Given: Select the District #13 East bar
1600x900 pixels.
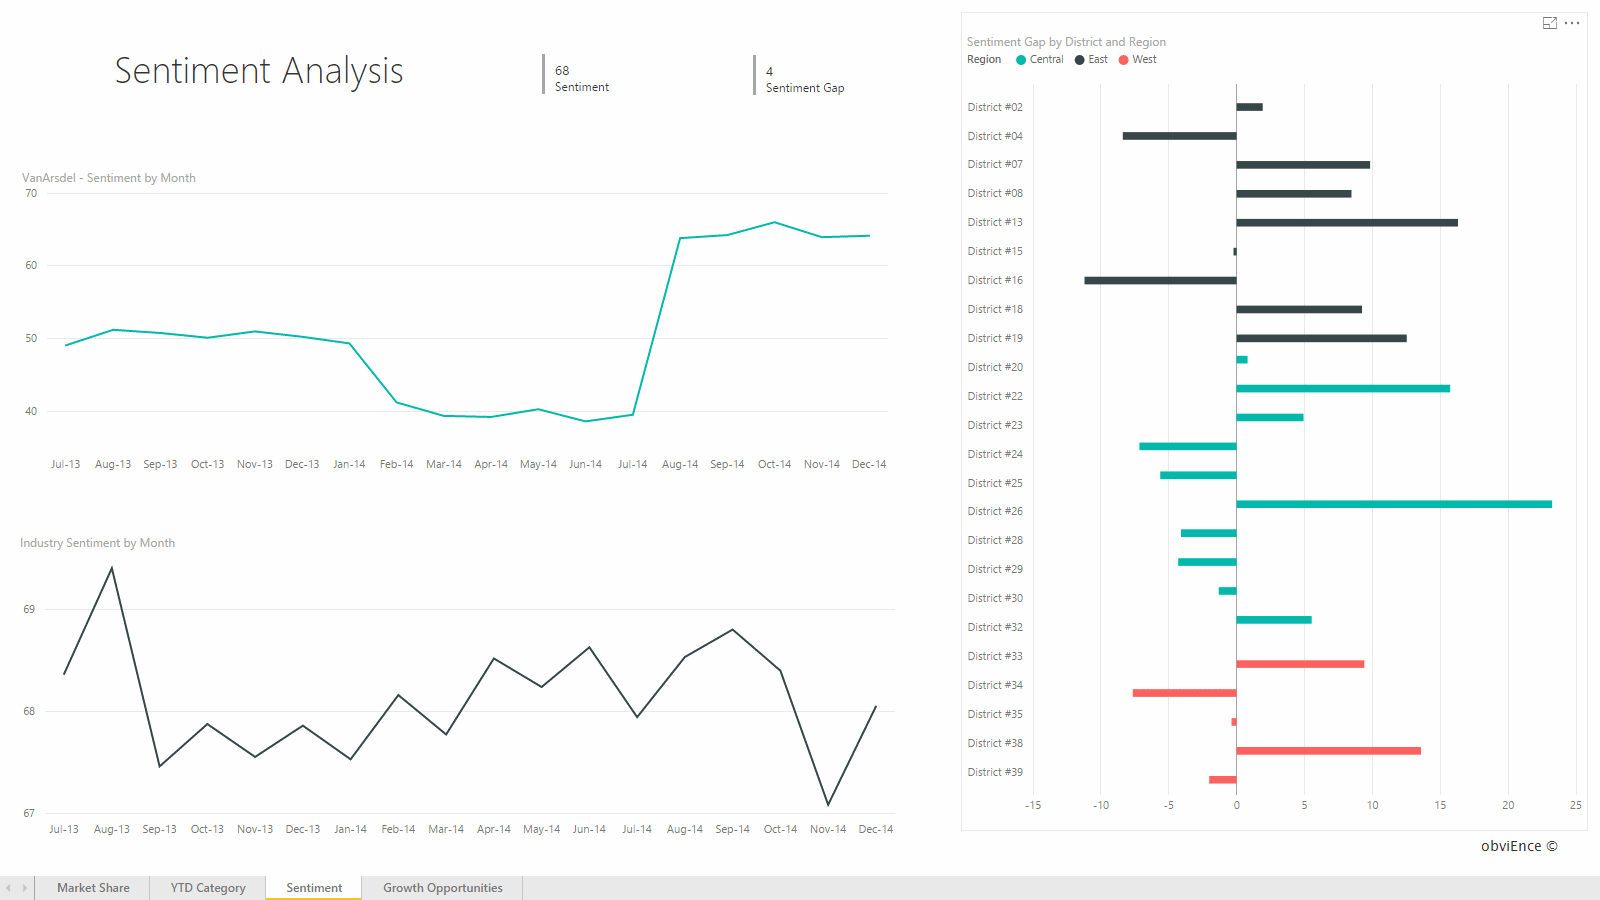Looking at the screenshot, I should tap(1347, 222).
